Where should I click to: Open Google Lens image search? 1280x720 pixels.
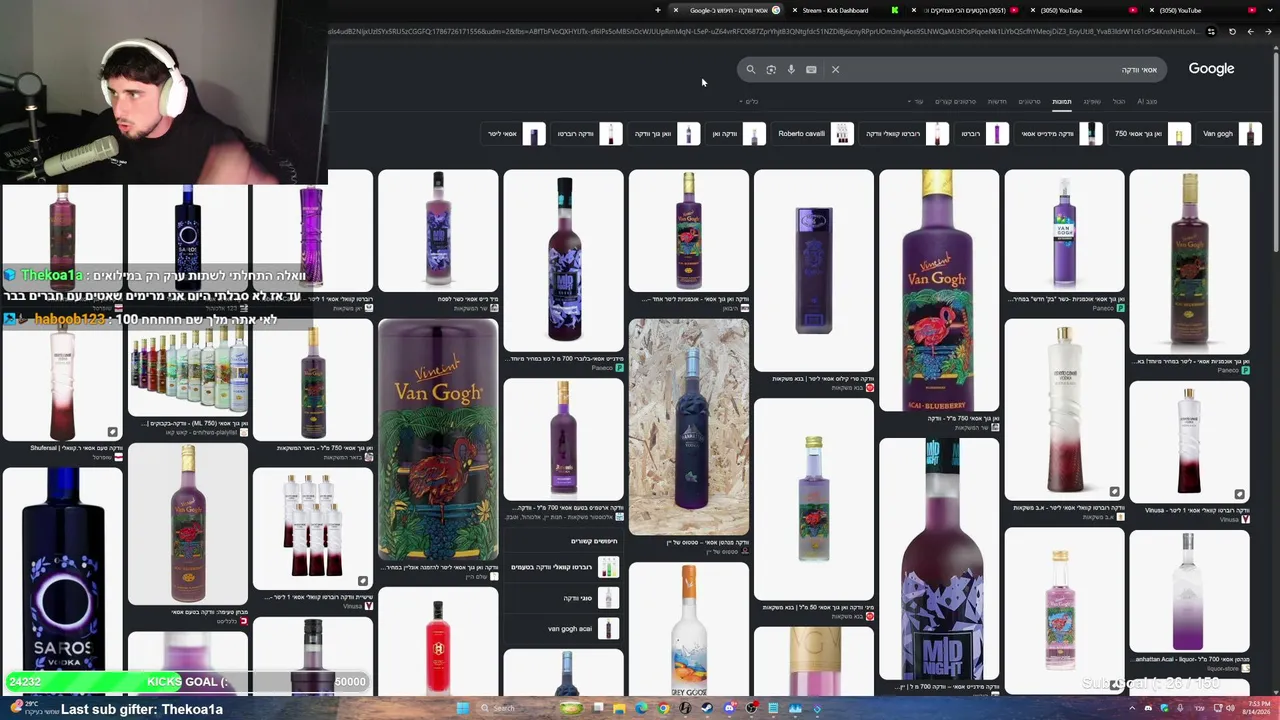point(771,70)
